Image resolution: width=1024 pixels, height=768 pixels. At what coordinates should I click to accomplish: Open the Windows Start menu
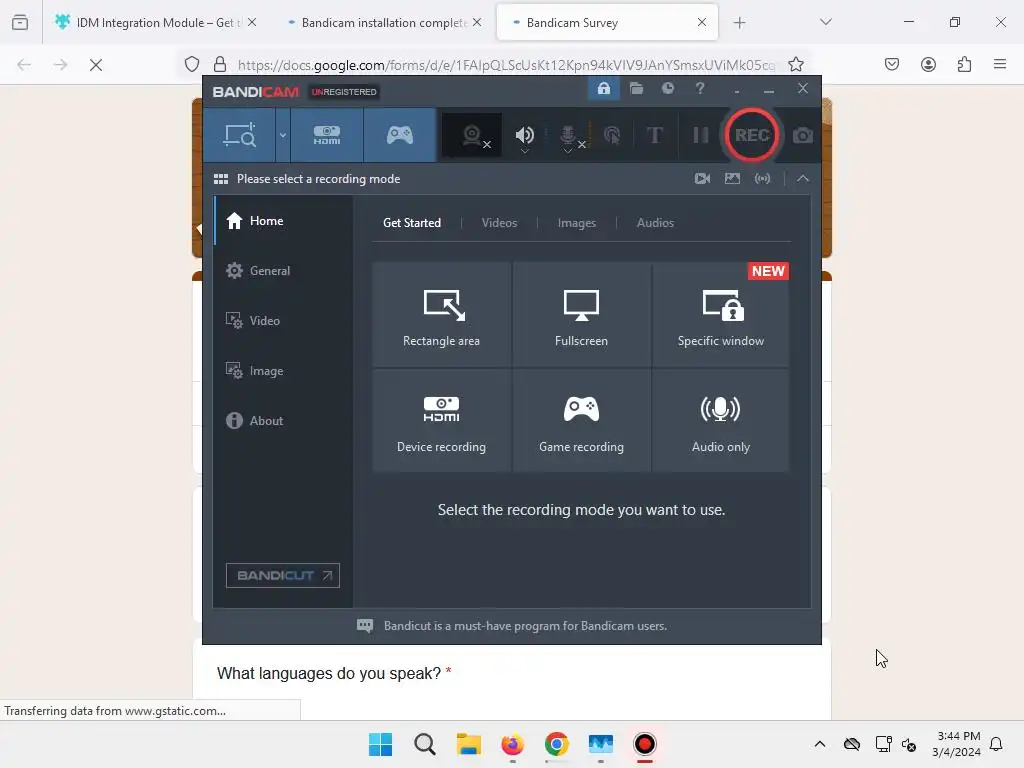[x=380, y=744]
